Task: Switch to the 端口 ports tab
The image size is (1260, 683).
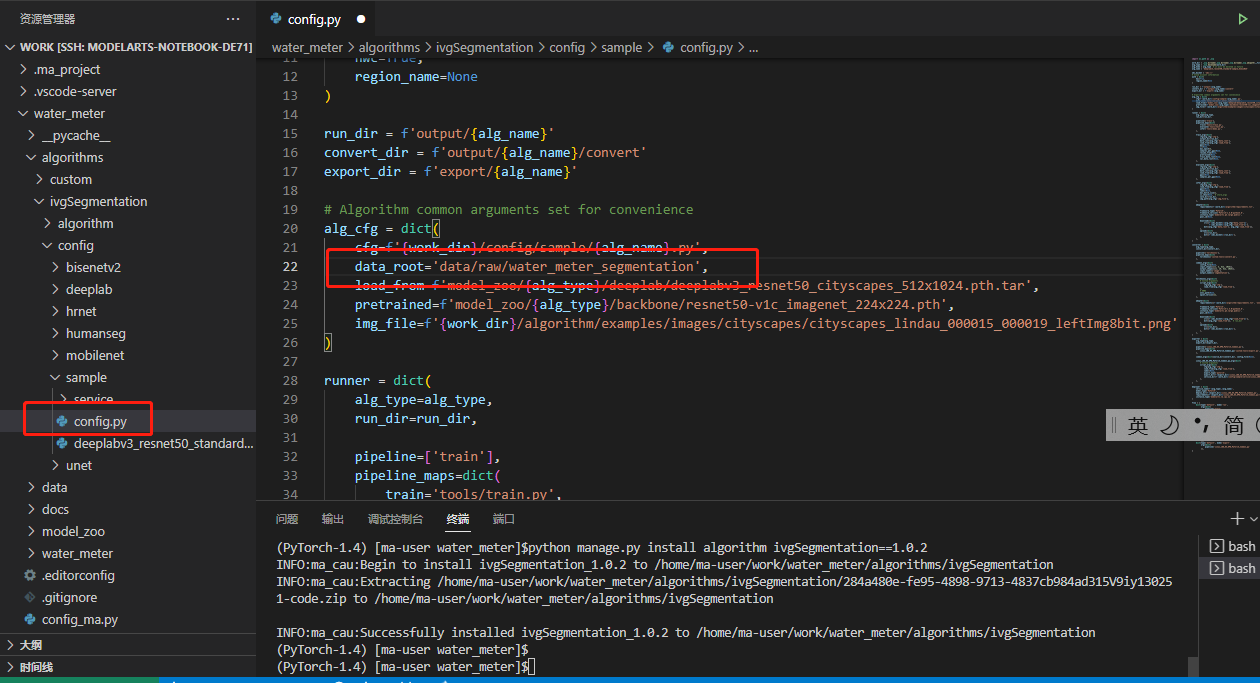Action: 503,519
